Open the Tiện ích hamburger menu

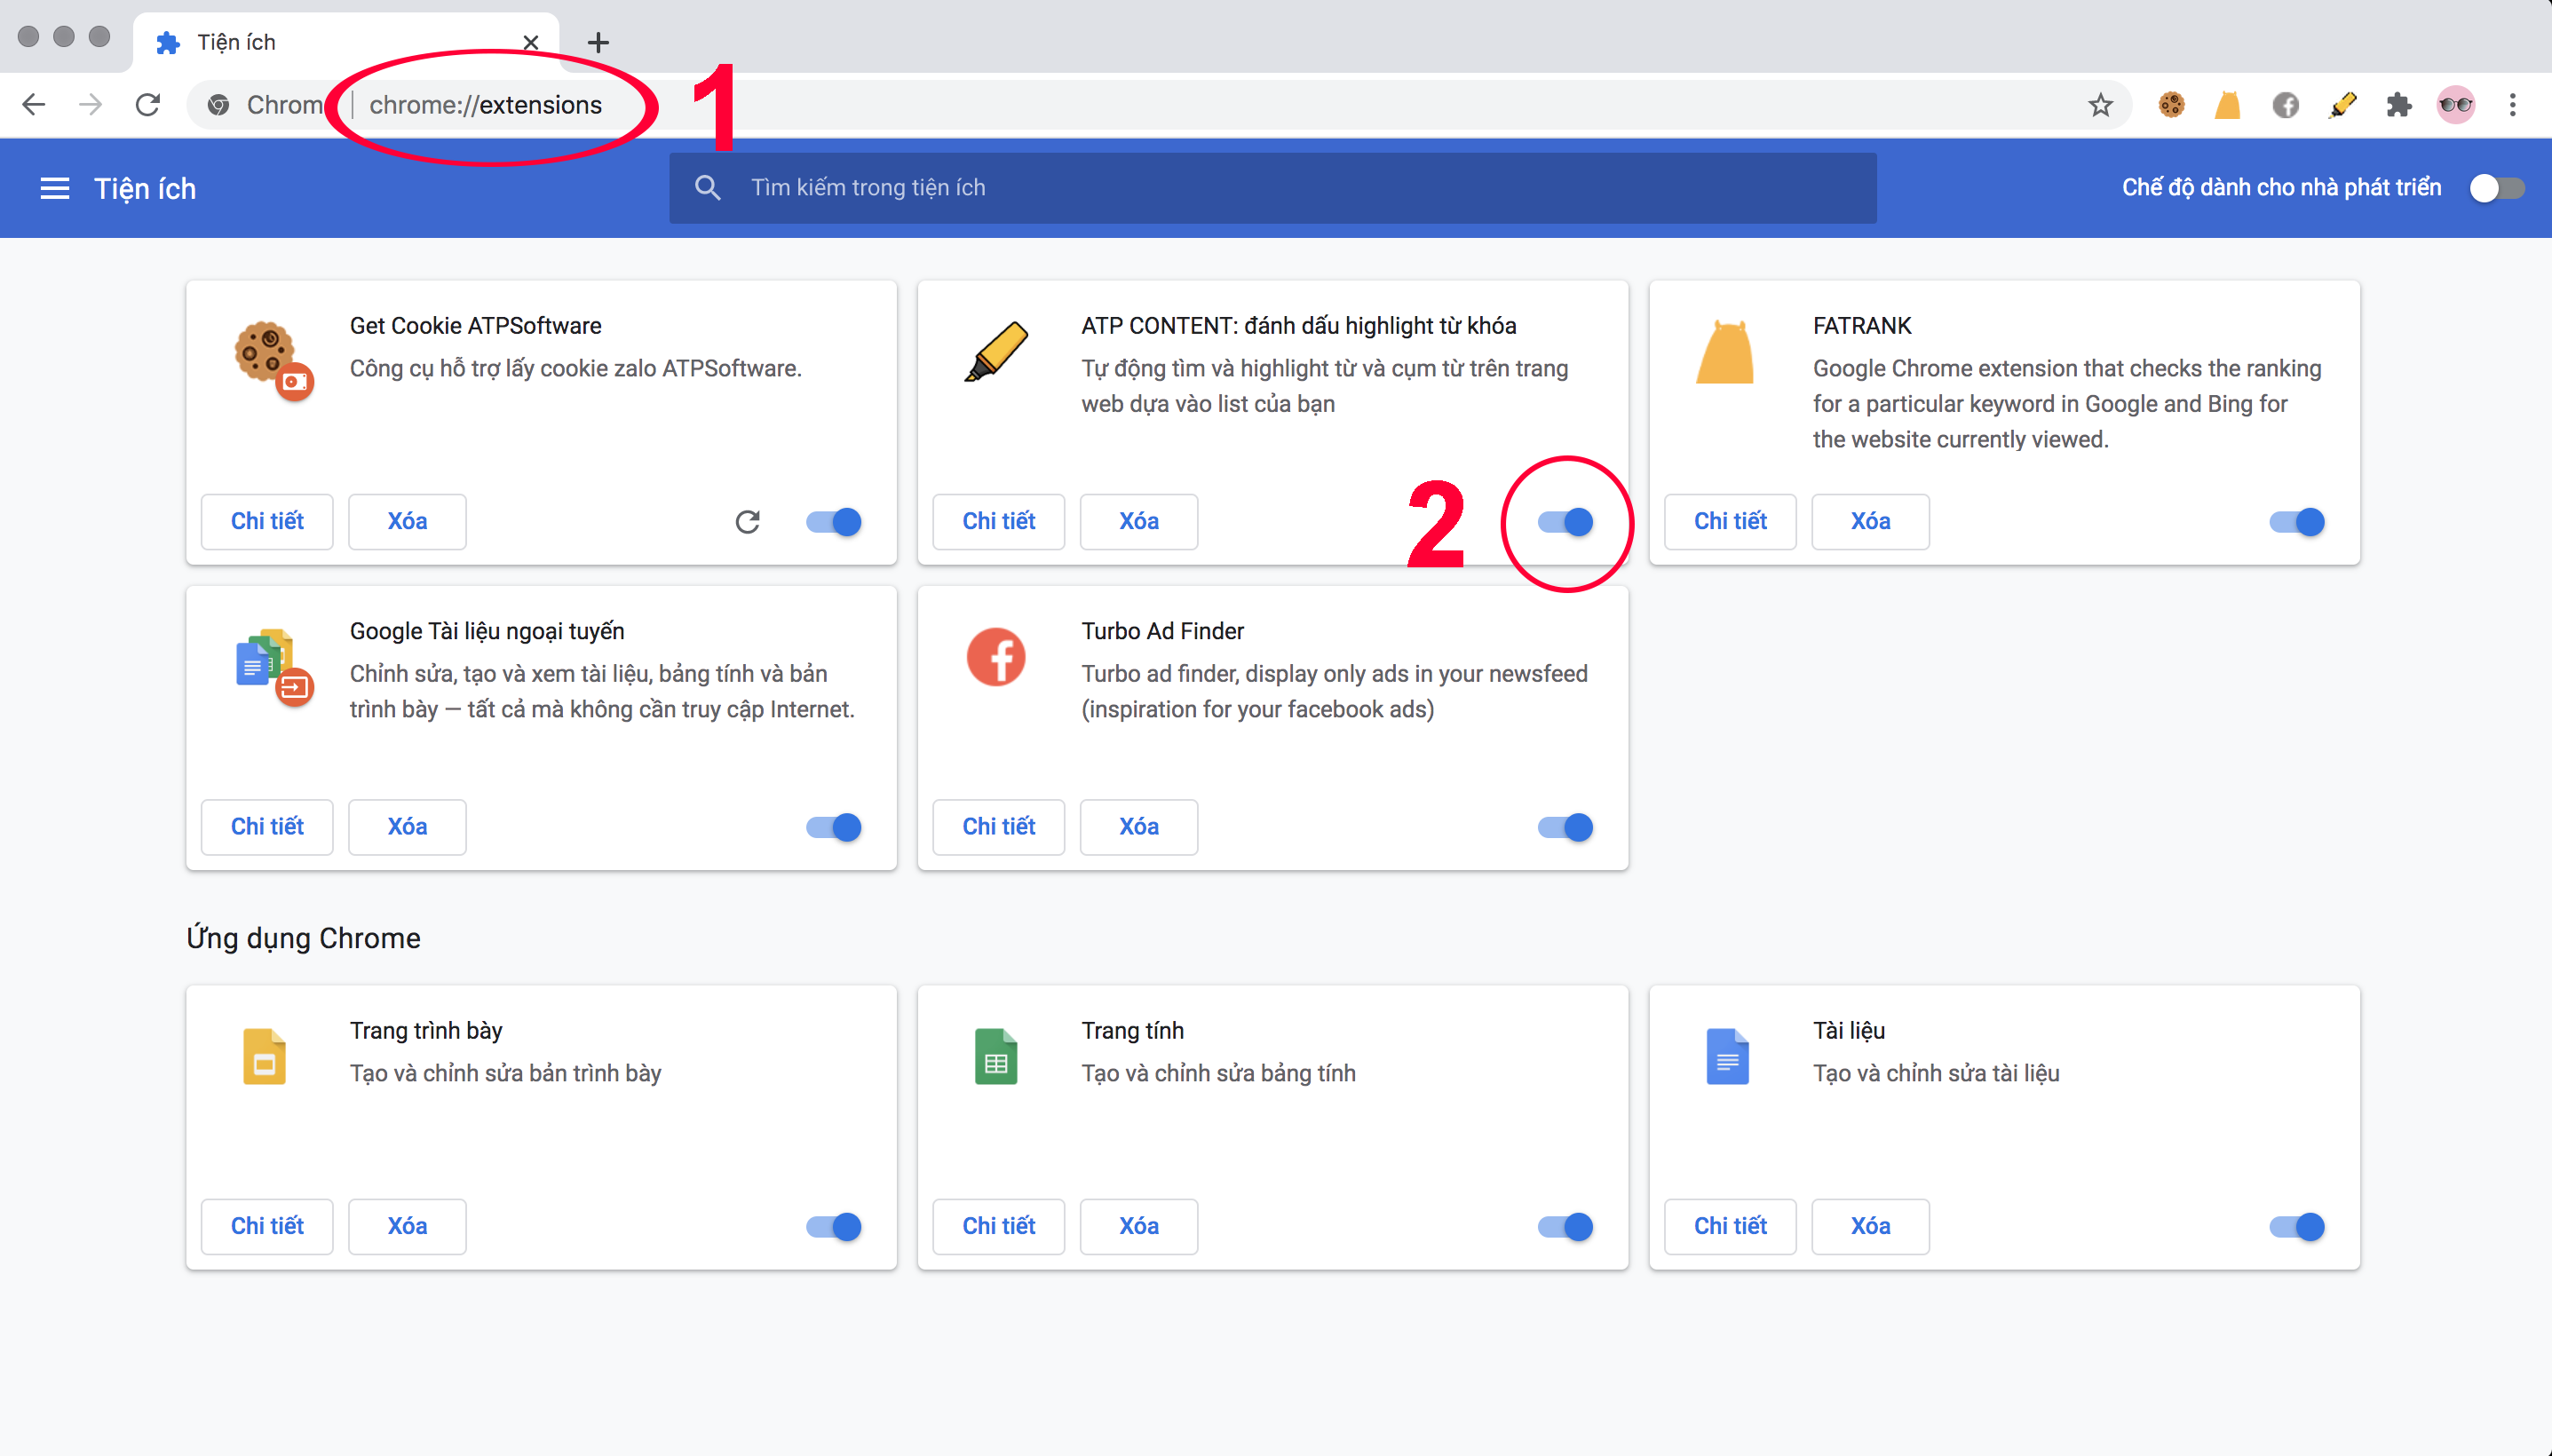(x=55, y=188)
